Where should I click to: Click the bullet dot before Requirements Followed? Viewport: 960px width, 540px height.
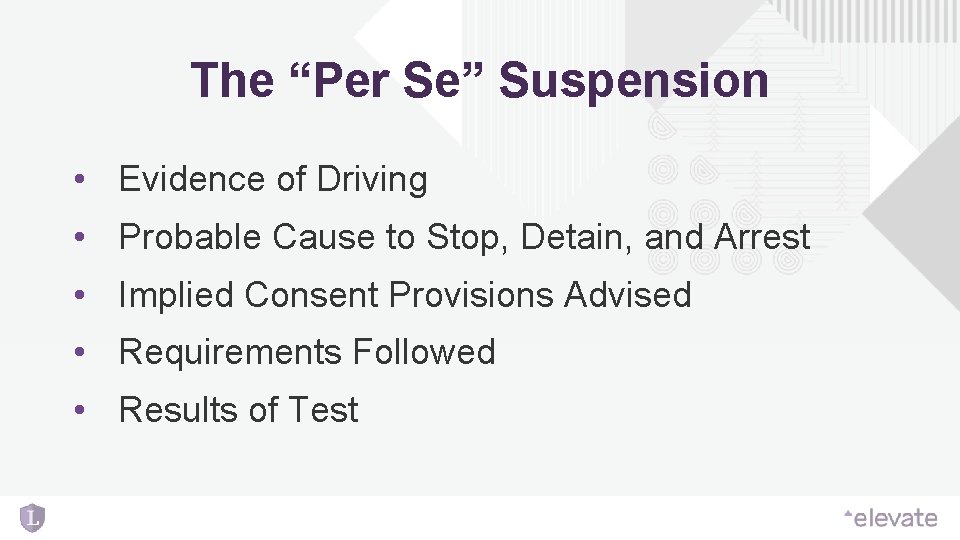(x=77, y=354)
